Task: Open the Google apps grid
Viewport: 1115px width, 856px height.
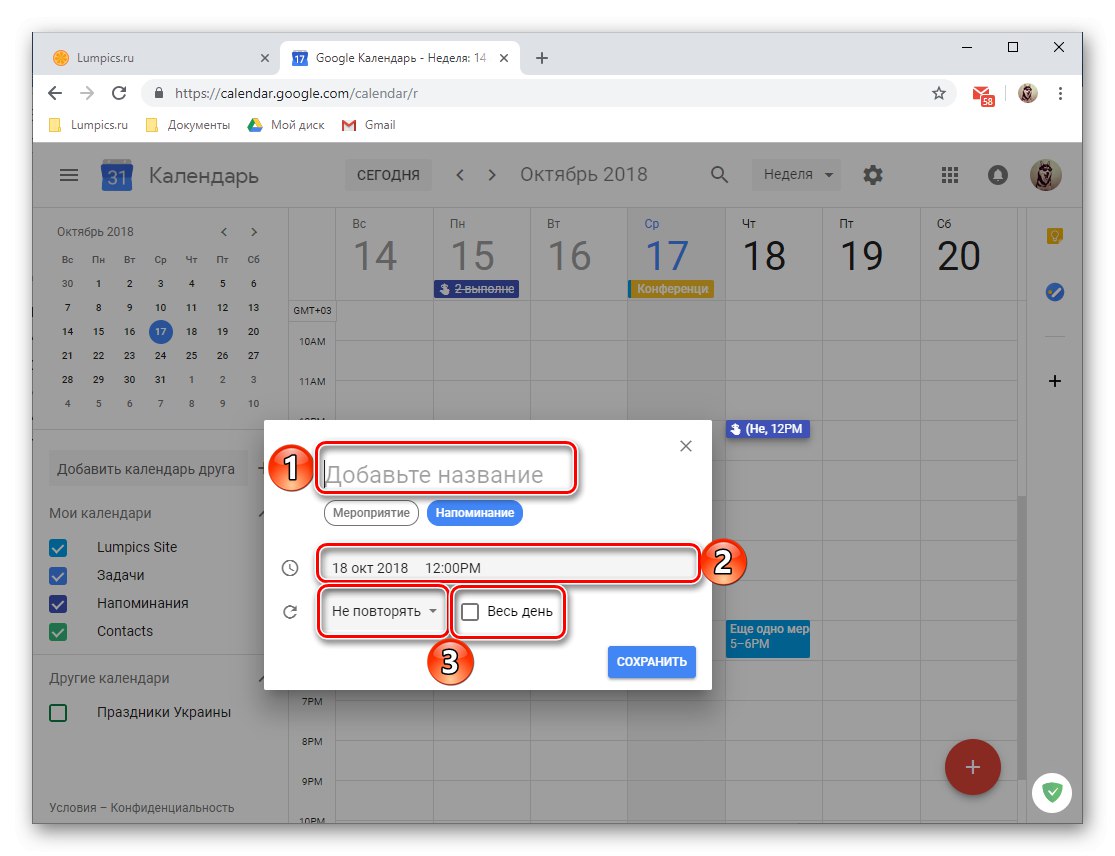Action: (x=949, y=175)
